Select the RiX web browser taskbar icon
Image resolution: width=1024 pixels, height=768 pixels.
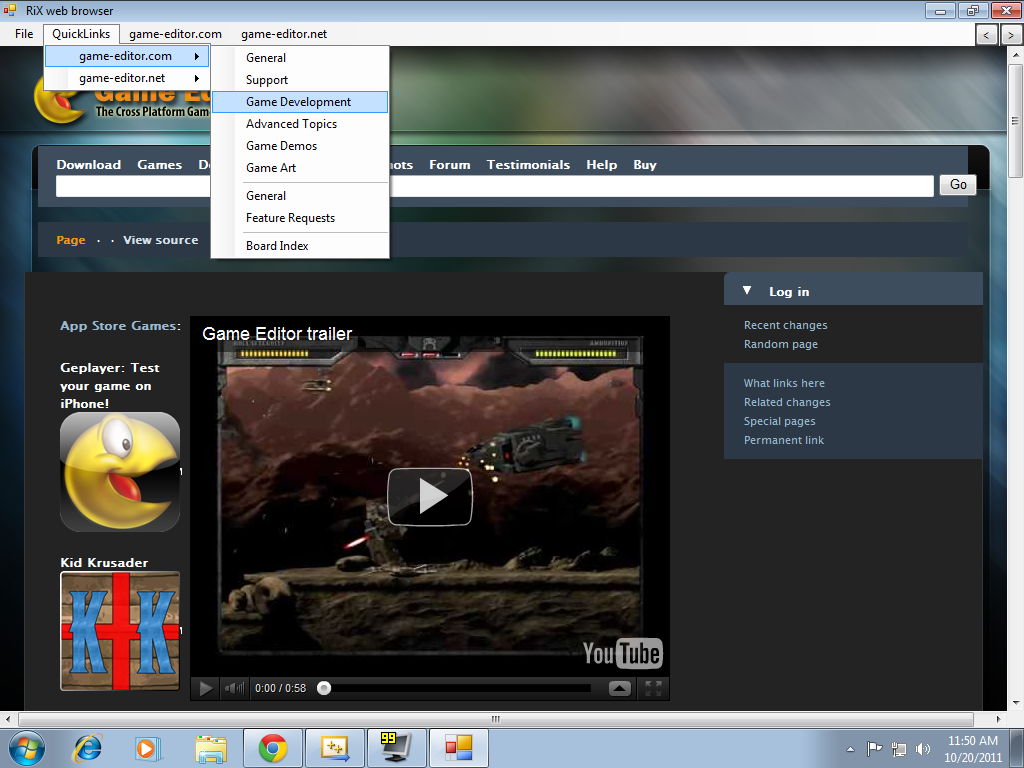coord(458,748)
